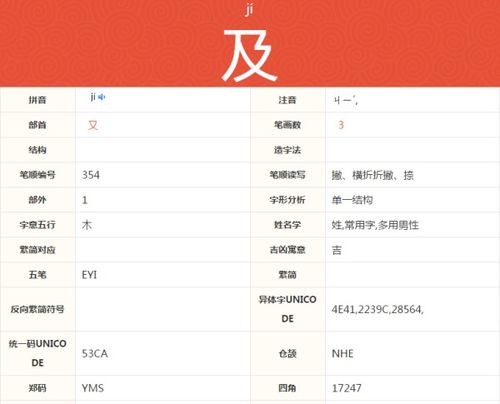Screen dimensions: 500x404
Task: Click the five-element value 木
Action: click(87, 225)
